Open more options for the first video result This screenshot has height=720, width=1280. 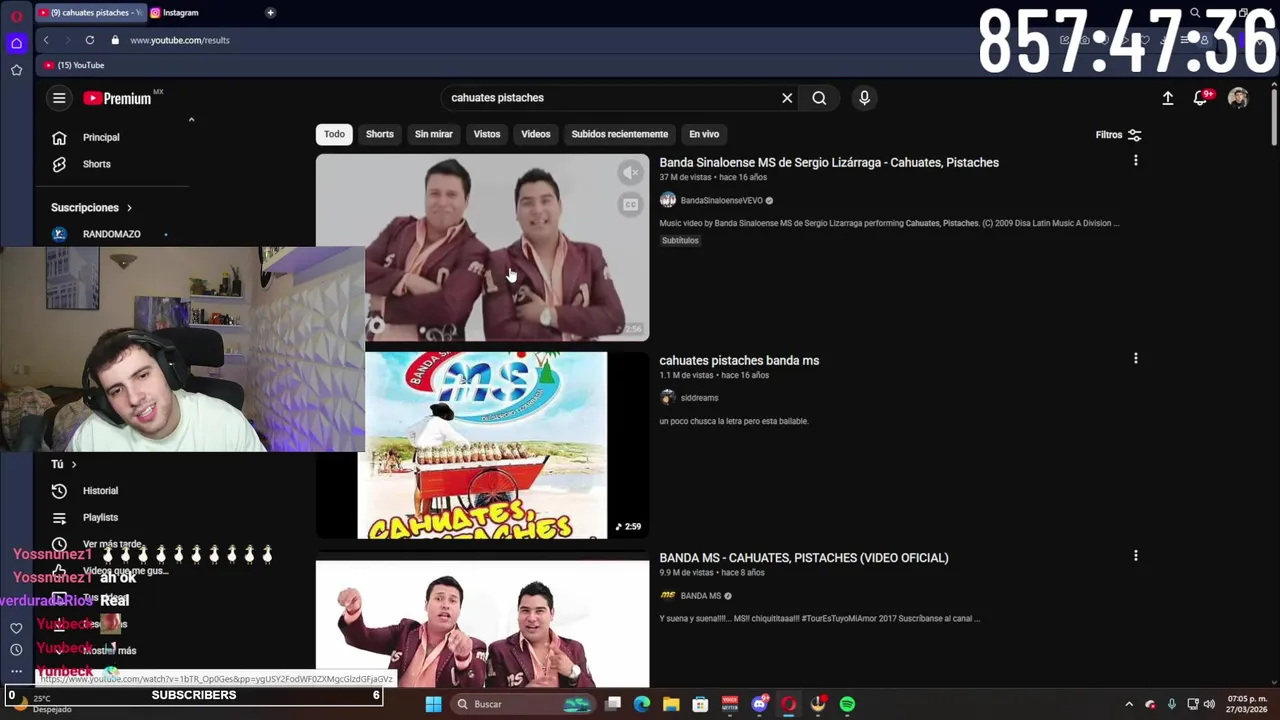tap(1135, 161)
